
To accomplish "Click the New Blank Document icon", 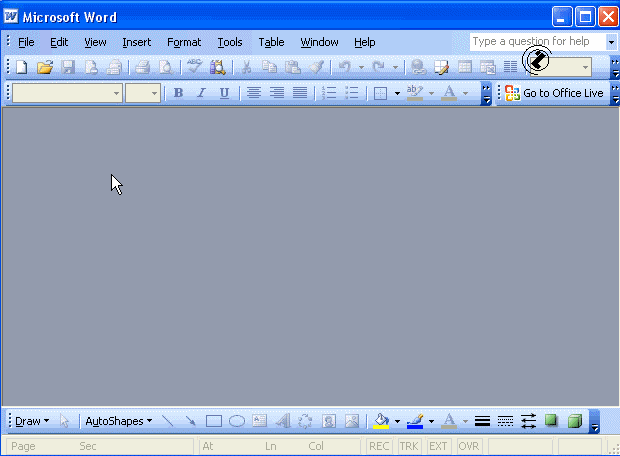I will pyautogui.click(x=22, y=67).
